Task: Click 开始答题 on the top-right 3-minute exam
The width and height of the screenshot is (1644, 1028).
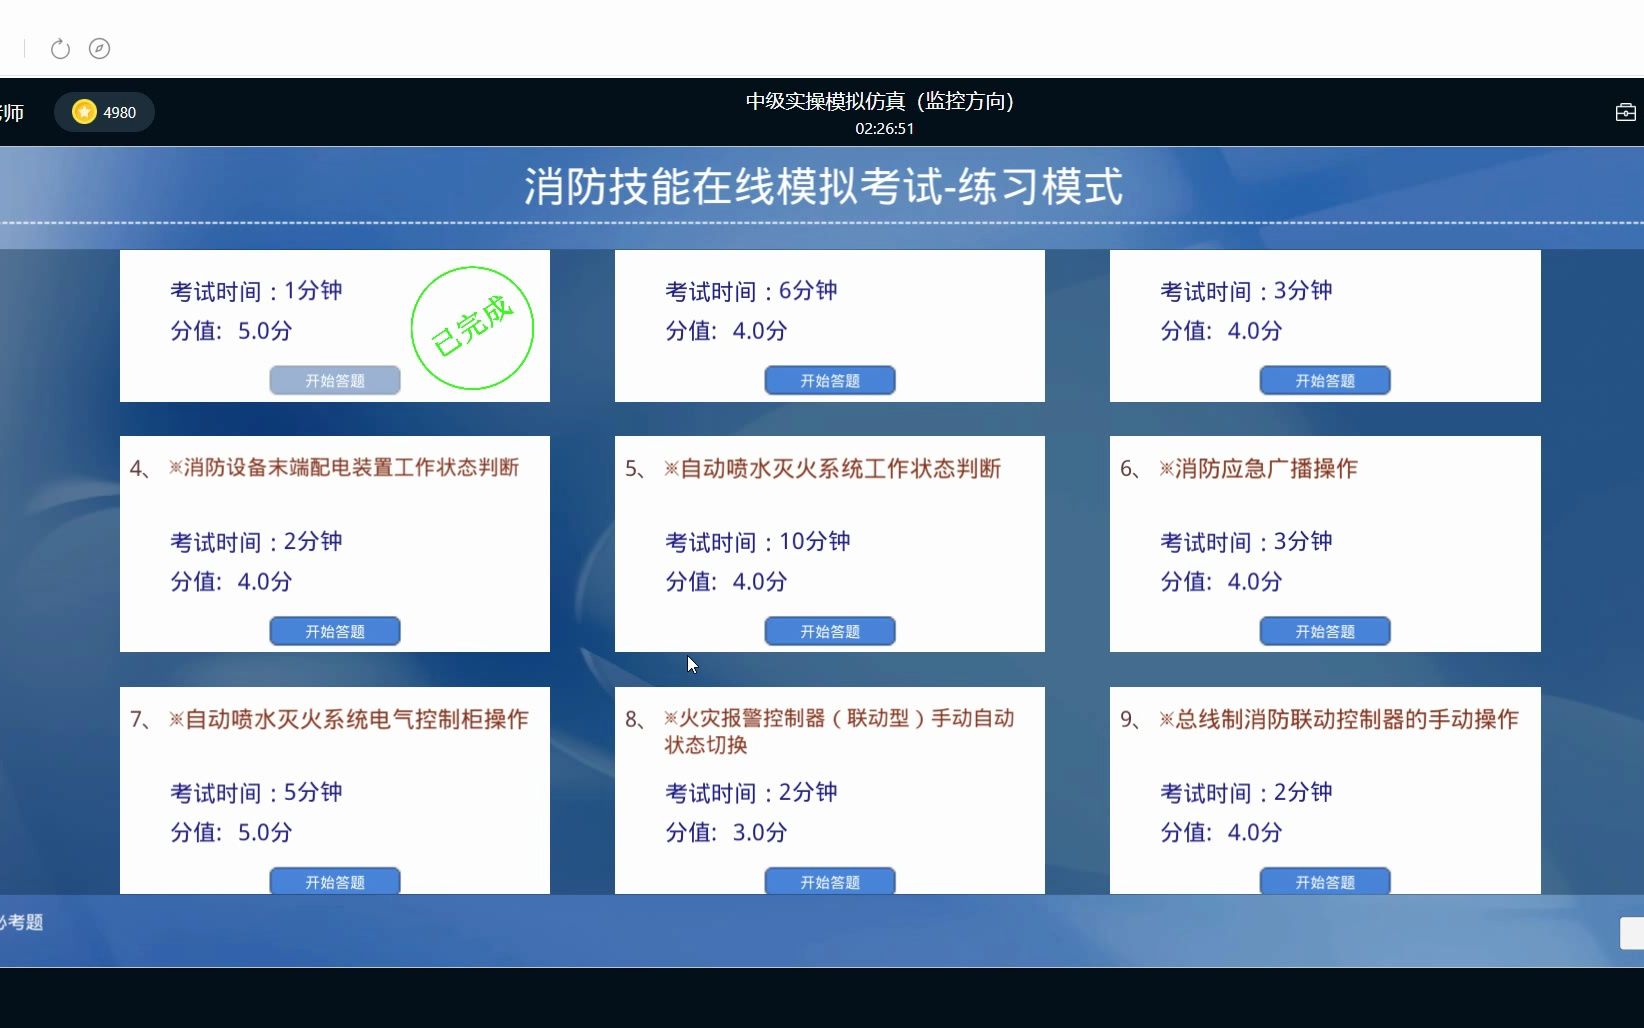Action: point(1324,380)
